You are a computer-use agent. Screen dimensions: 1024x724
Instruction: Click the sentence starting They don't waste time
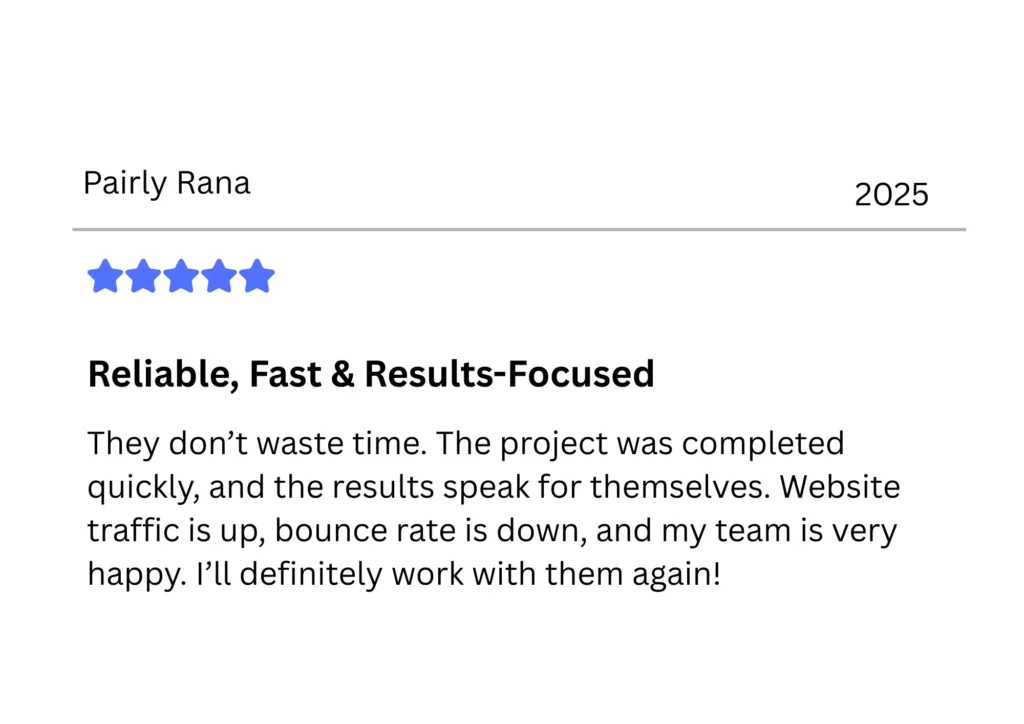pos(257,444)
